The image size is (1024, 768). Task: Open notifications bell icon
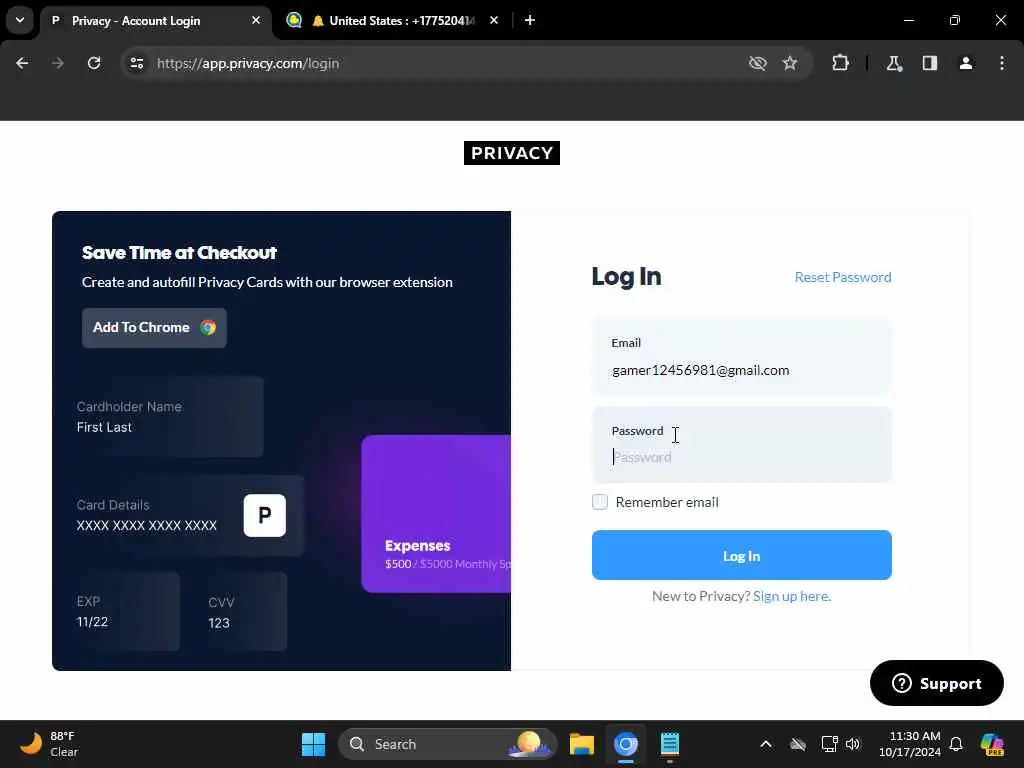click(956, 744)
